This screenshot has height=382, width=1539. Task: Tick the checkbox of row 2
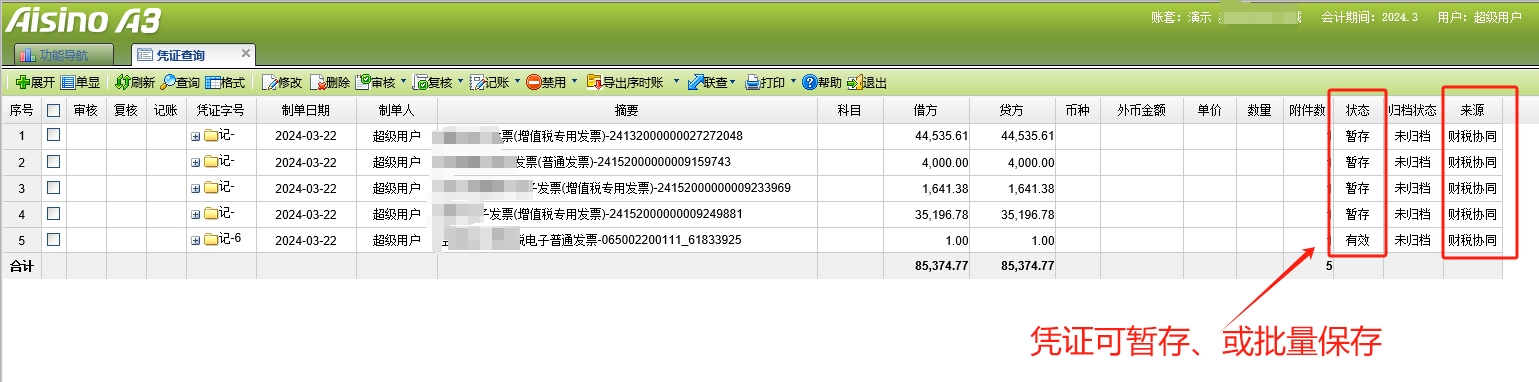coord(54,161)
